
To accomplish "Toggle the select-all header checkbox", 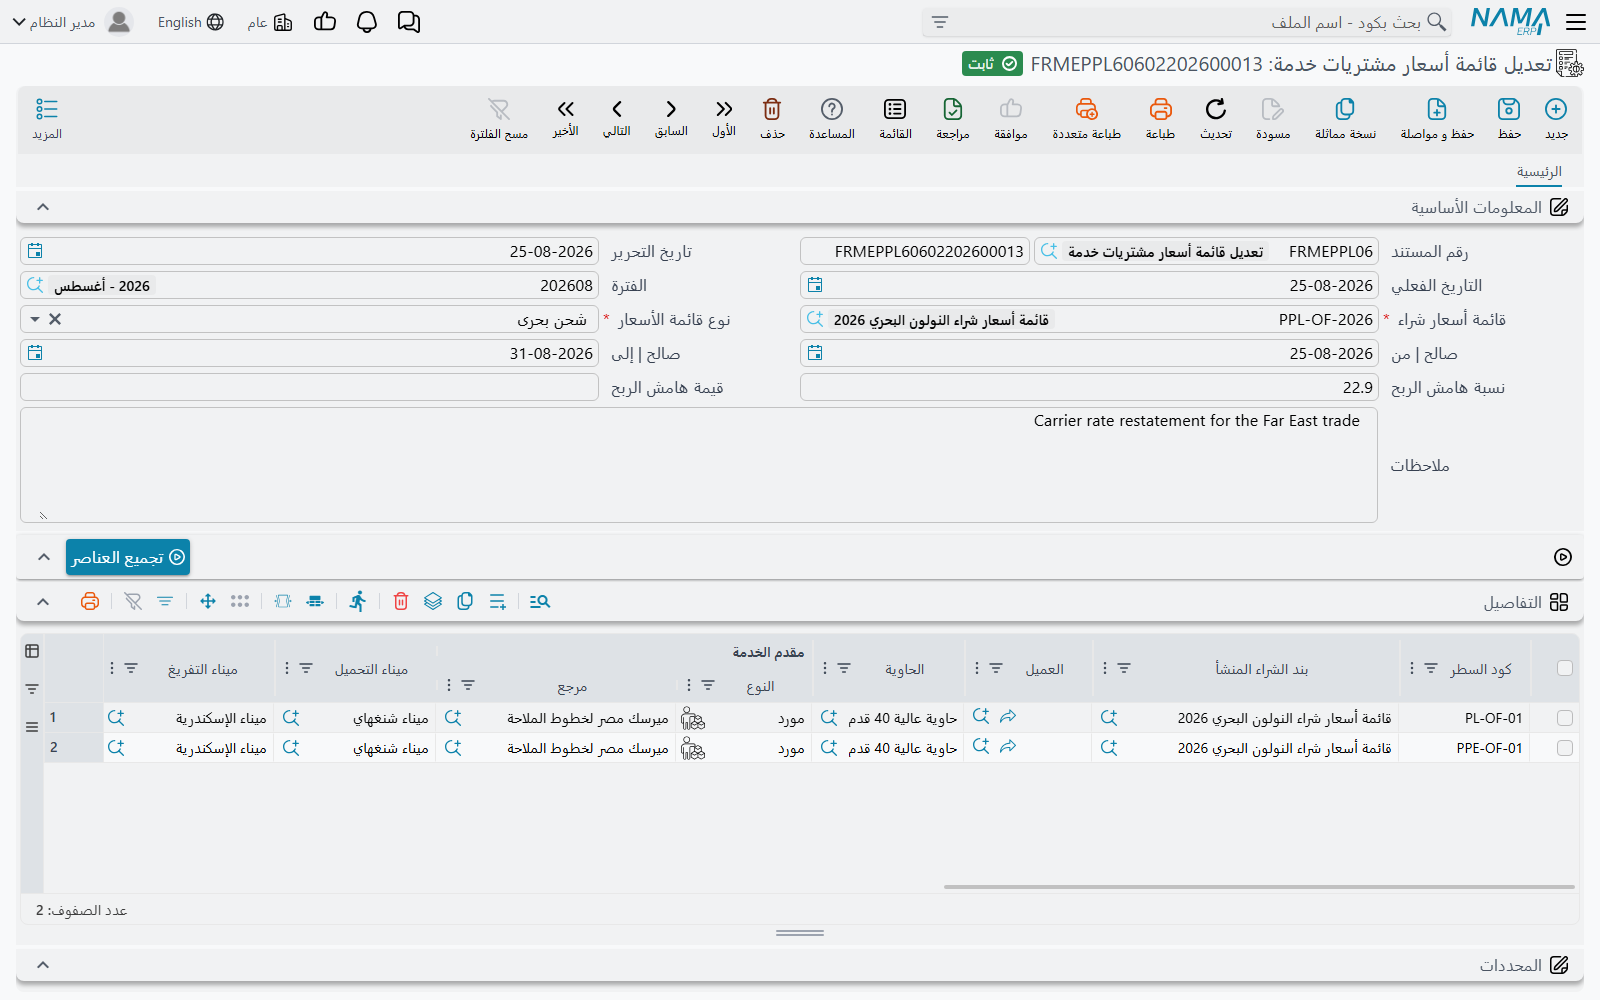I will click(x=1565, y=668).
